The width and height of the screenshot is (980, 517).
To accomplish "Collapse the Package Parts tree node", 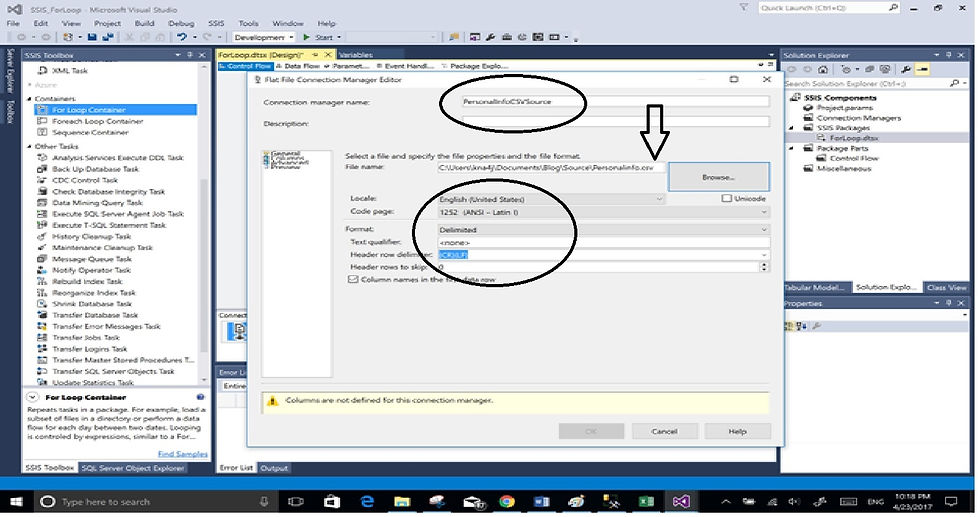I will click(x=792, y=148).
